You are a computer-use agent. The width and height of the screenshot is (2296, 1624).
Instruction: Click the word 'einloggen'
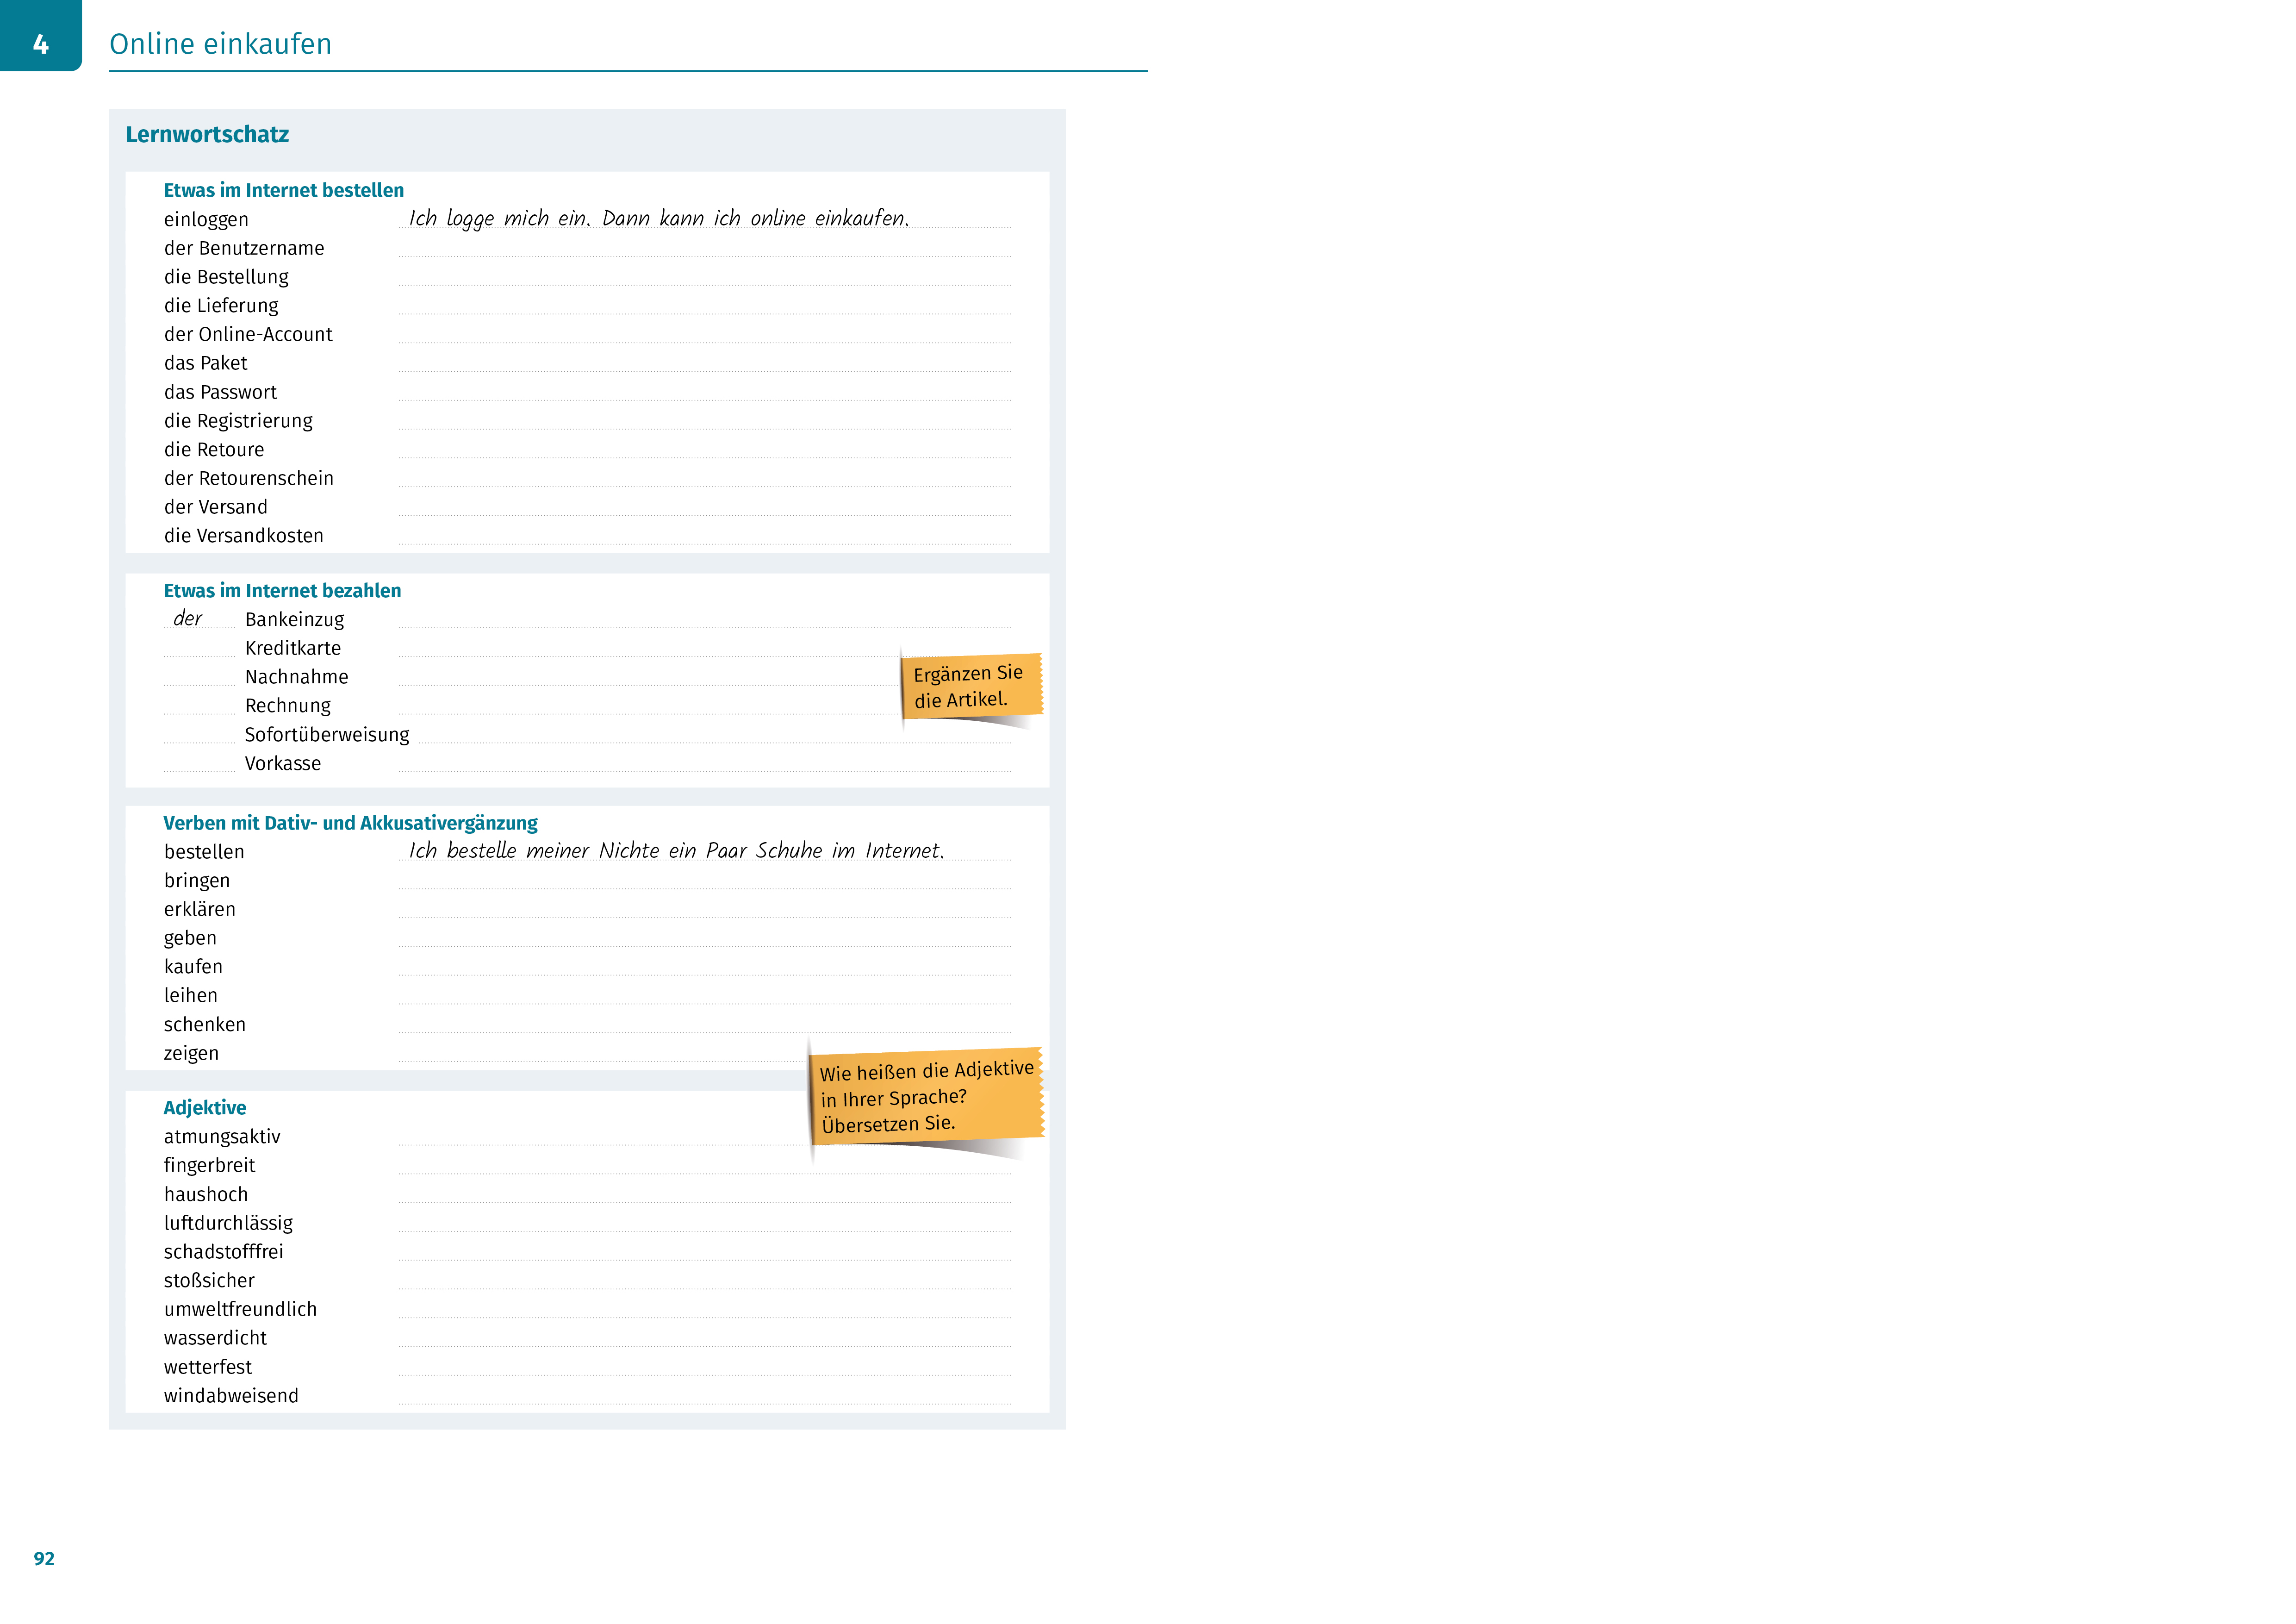pyautogui.click(x=206, y=219)
